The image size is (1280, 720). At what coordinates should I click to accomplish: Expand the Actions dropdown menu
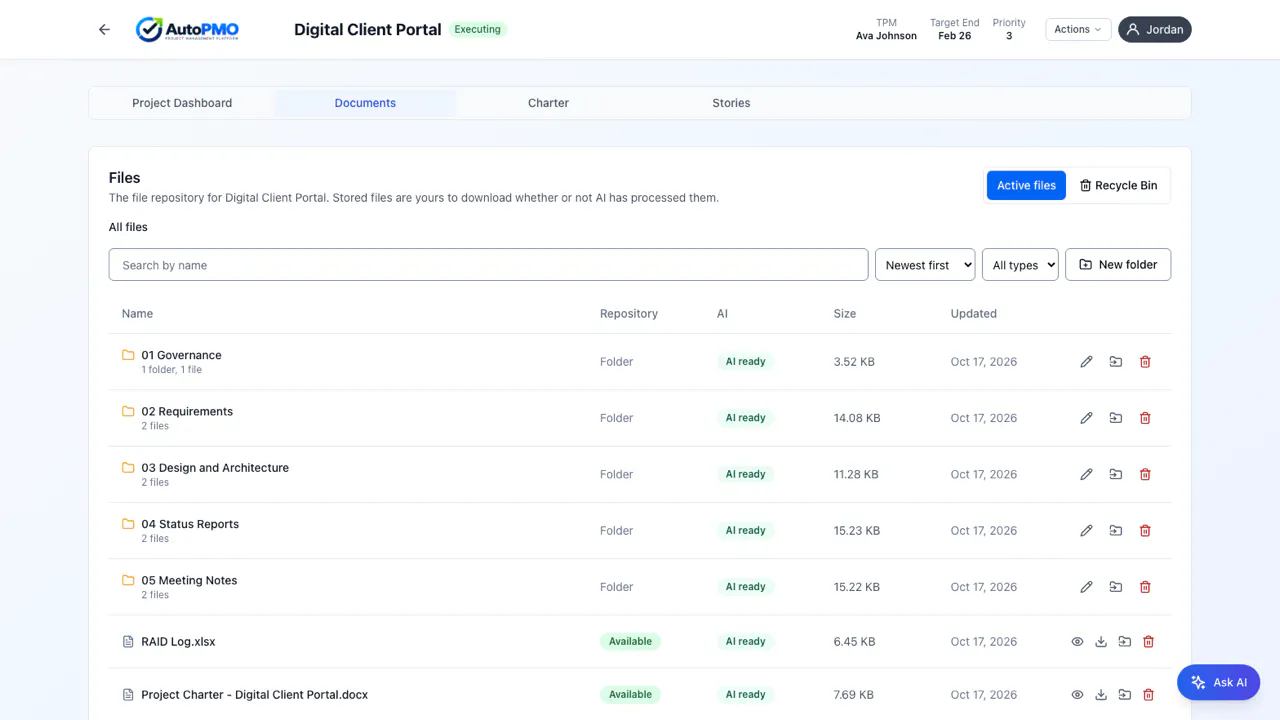pyautogui.click(x=1078, y=30)
